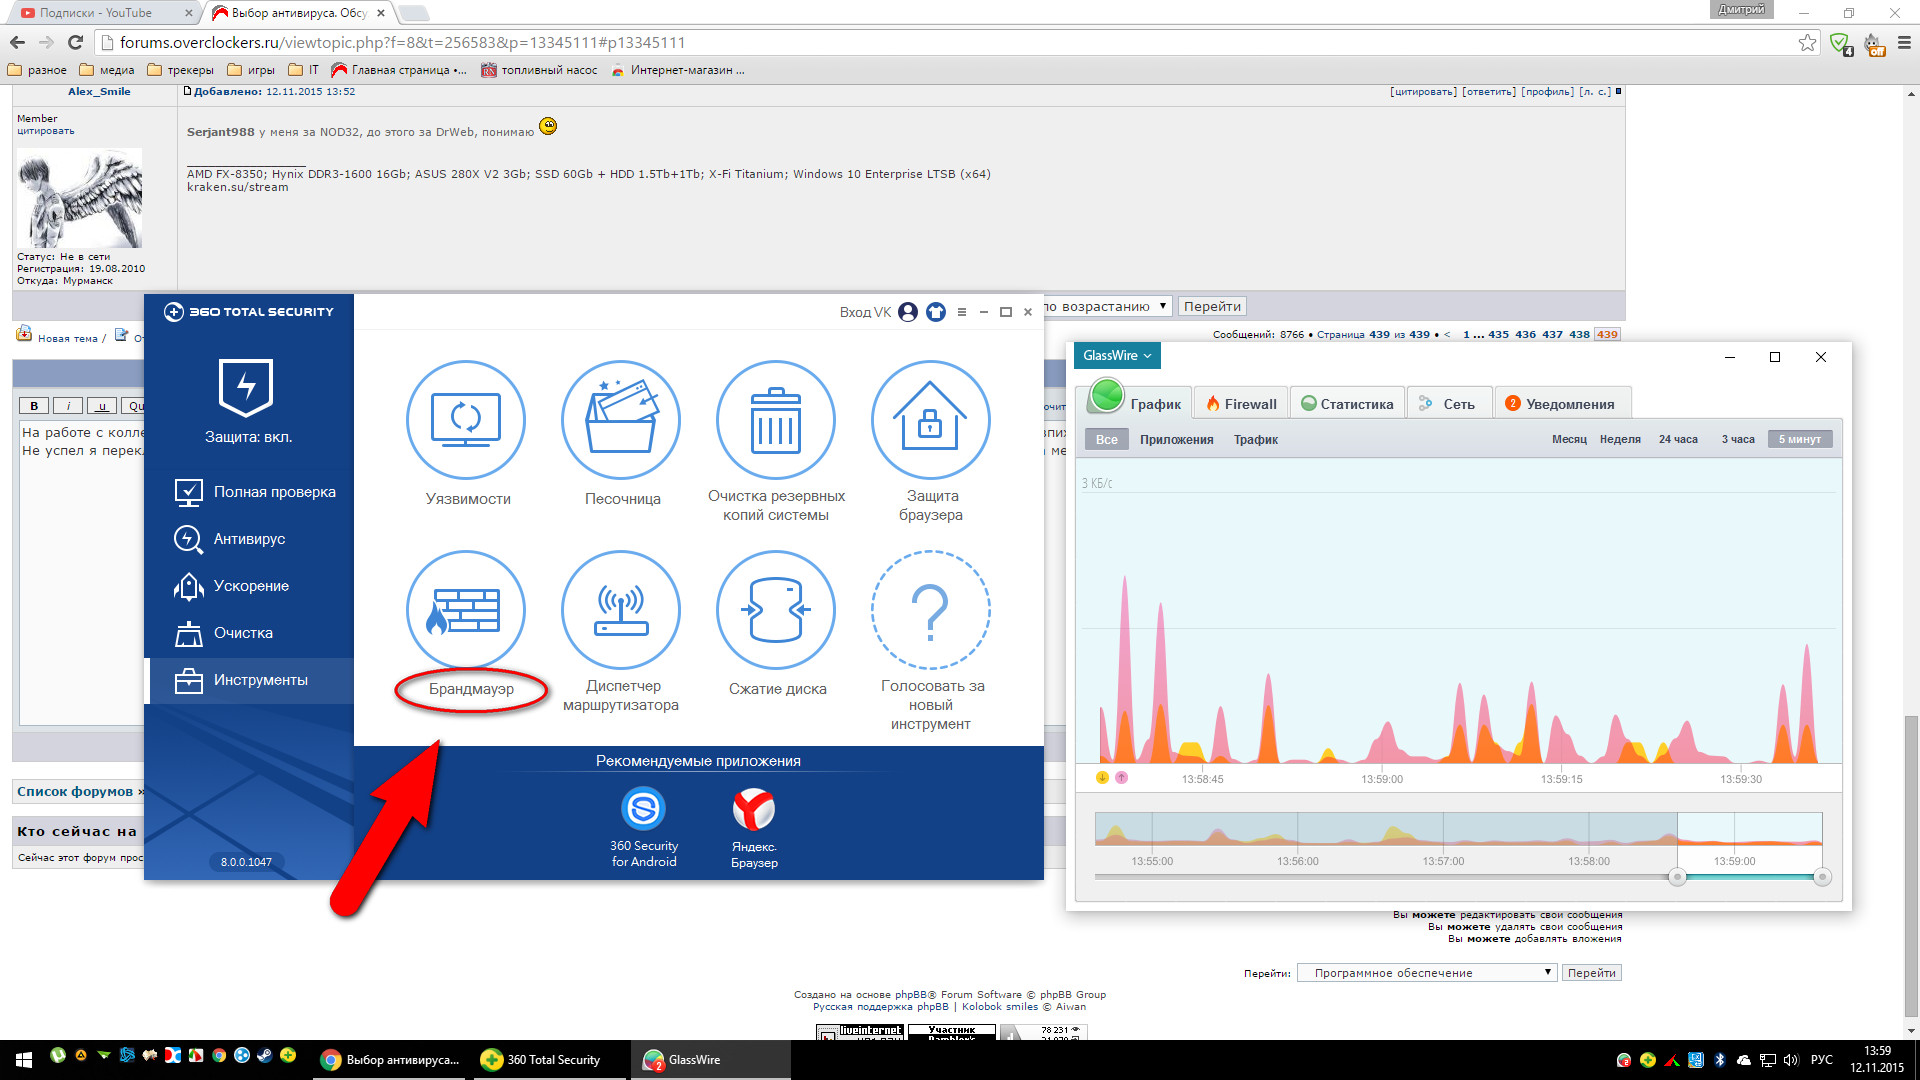The width and height of the screenshot is (1920, 1080).
Task: Launch the Уязвимости vulnerabilities tool
Action: 466,420
